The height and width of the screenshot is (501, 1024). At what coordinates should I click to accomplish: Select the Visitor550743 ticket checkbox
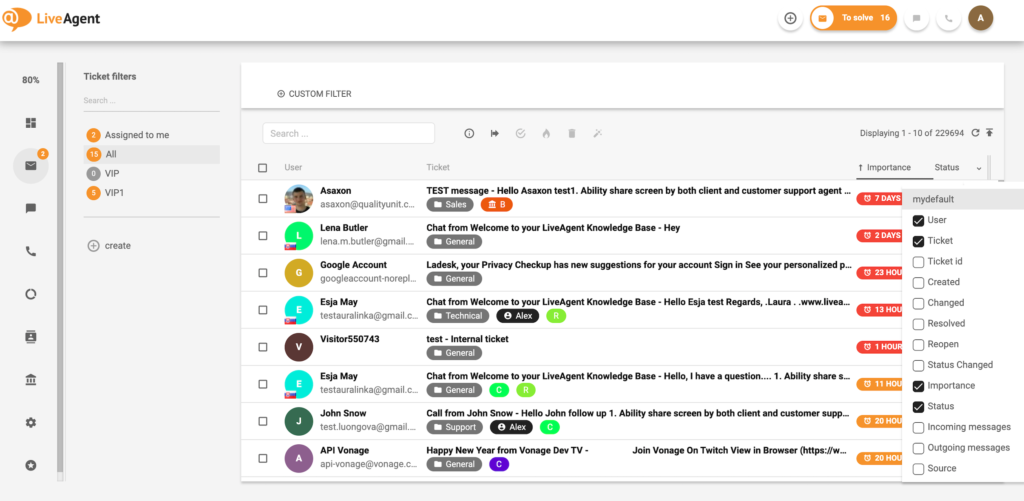point(263,347)
